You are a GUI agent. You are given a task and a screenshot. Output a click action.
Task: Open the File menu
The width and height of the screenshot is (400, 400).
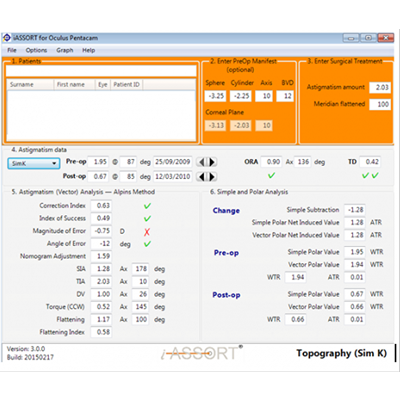(x=12, y=50)
